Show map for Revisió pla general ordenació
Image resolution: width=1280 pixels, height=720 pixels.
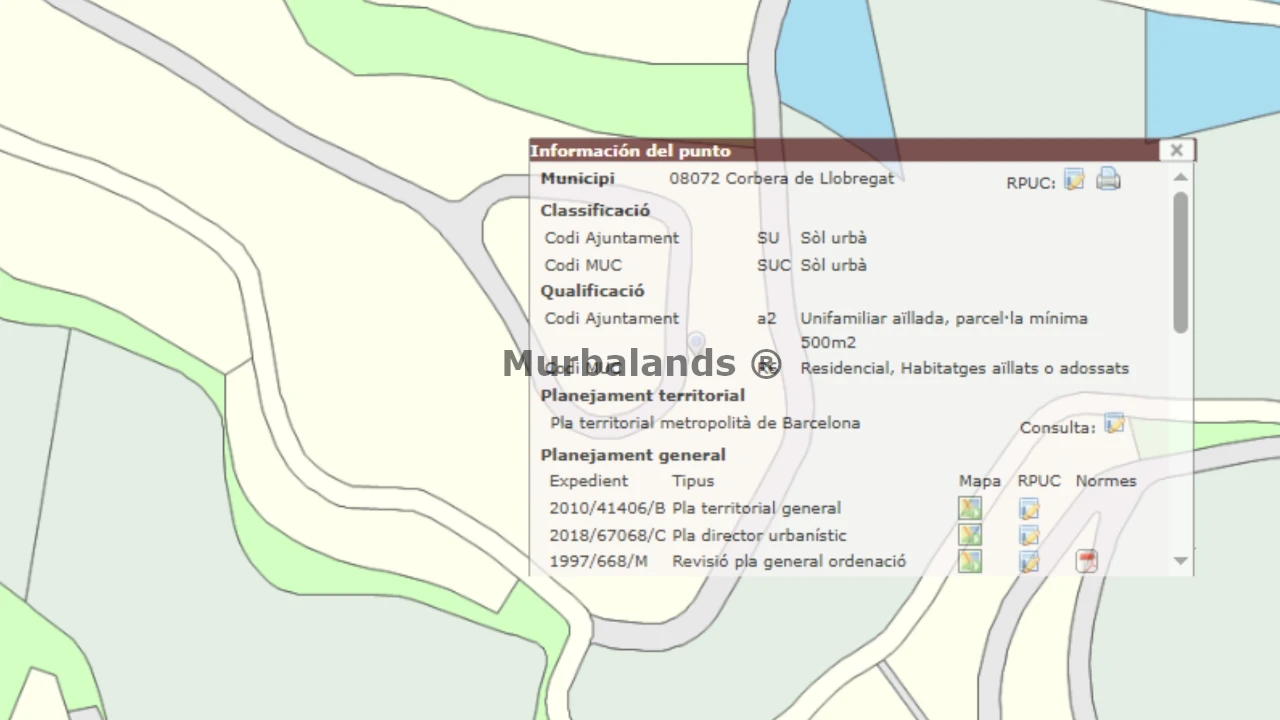pos(970,561)
